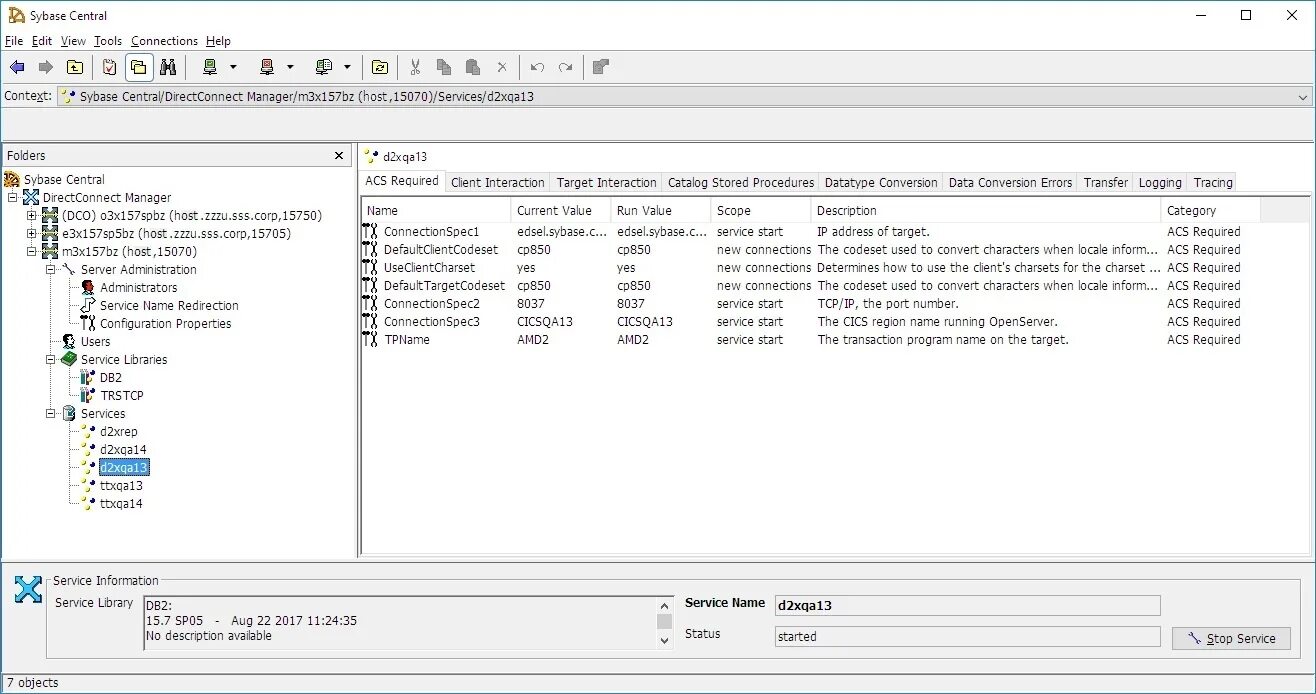Open the Context path dropdown
The image size is (1316, 694).
pyautogui.click(x=1303, y=97)
